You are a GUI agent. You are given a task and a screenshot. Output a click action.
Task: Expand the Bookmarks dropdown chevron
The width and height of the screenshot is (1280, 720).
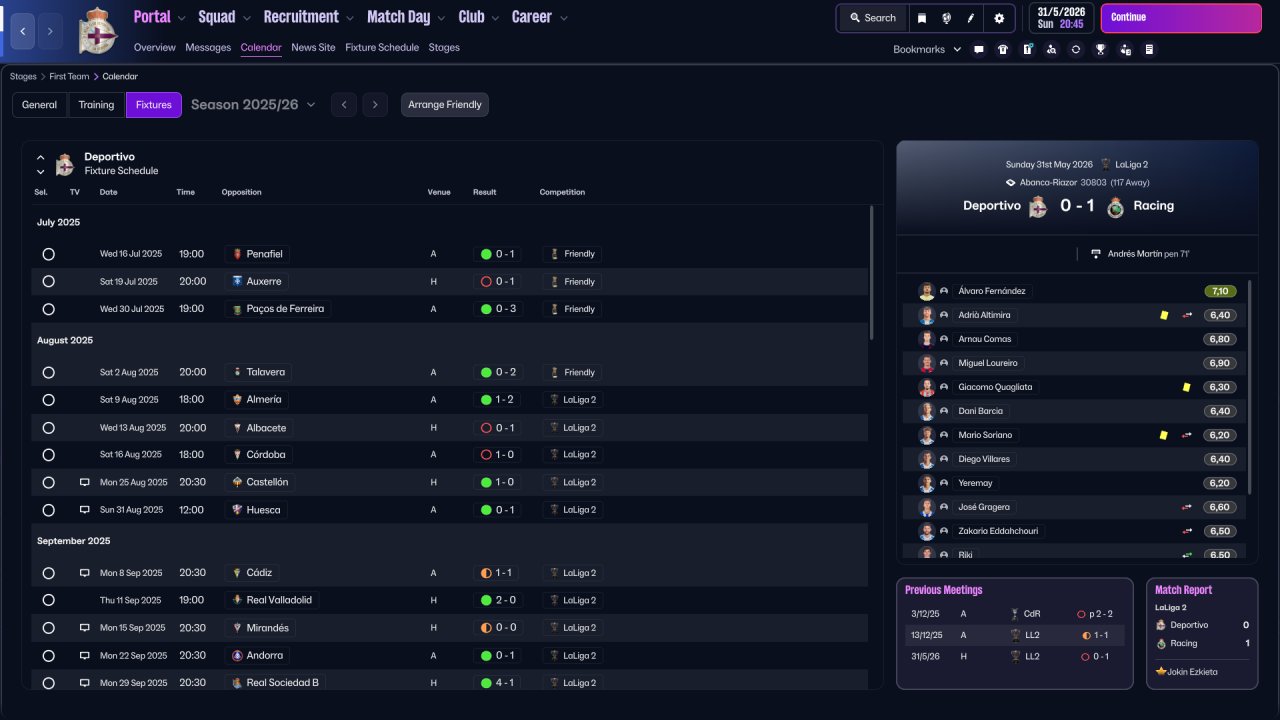[957, 49]
